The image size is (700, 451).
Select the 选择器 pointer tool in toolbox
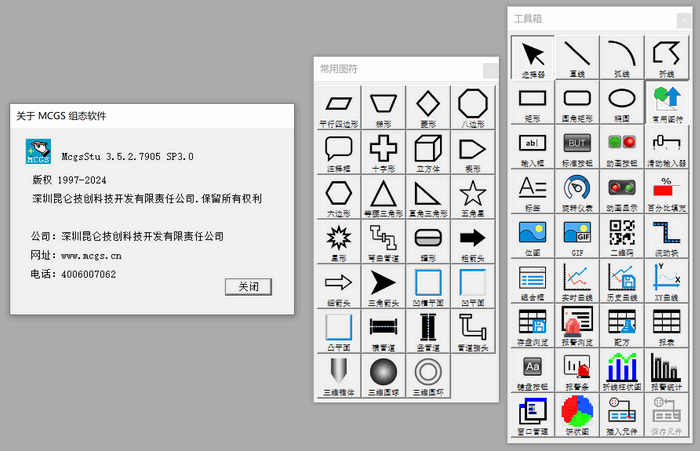(533, 58)
